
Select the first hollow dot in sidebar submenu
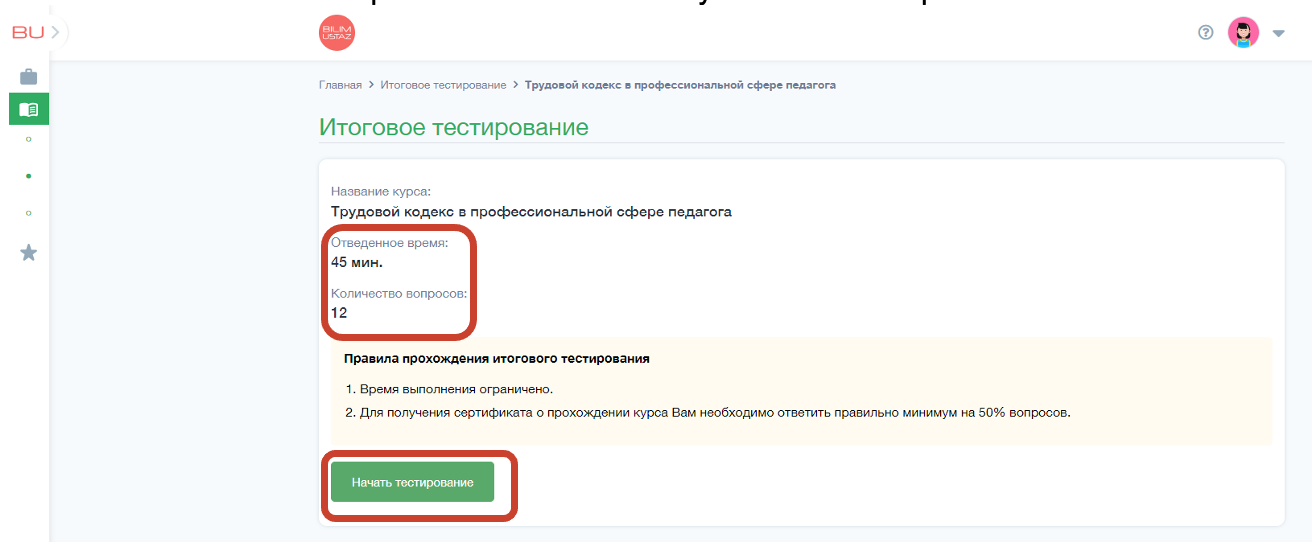pos(28,139)
